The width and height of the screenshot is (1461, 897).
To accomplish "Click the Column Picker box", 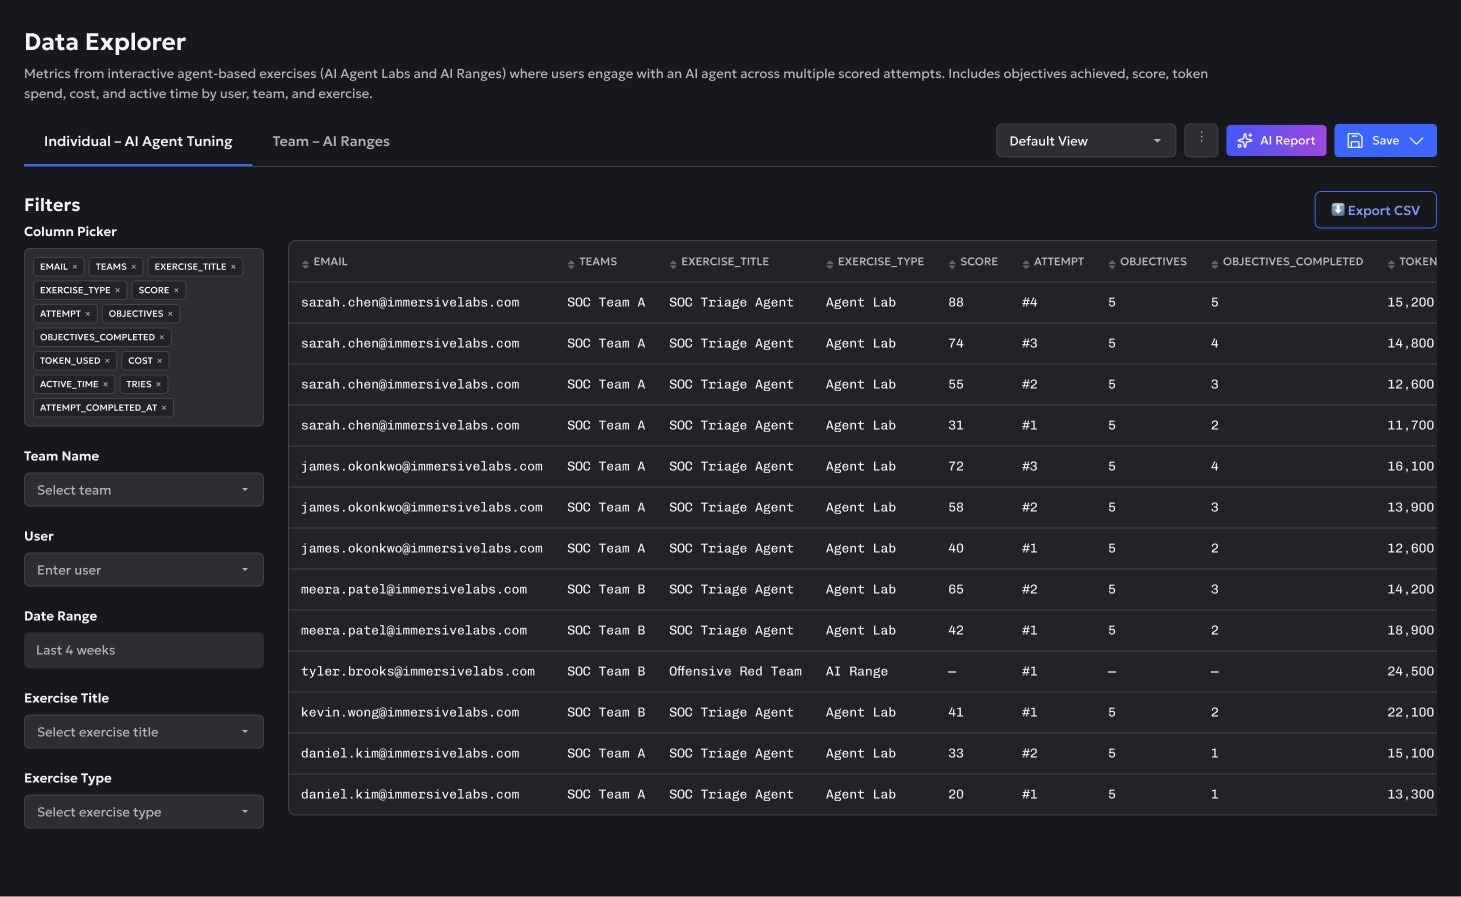I will pyautogui.click(x=144, y=337).
